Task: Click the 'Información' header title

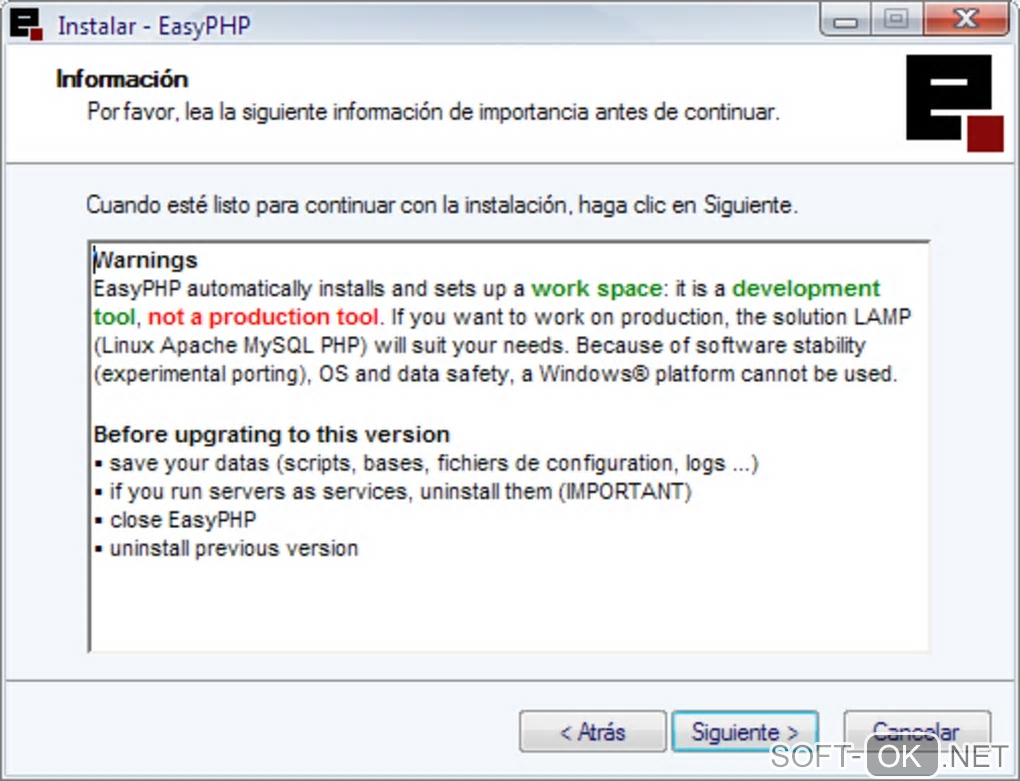Action: [122, 79]
